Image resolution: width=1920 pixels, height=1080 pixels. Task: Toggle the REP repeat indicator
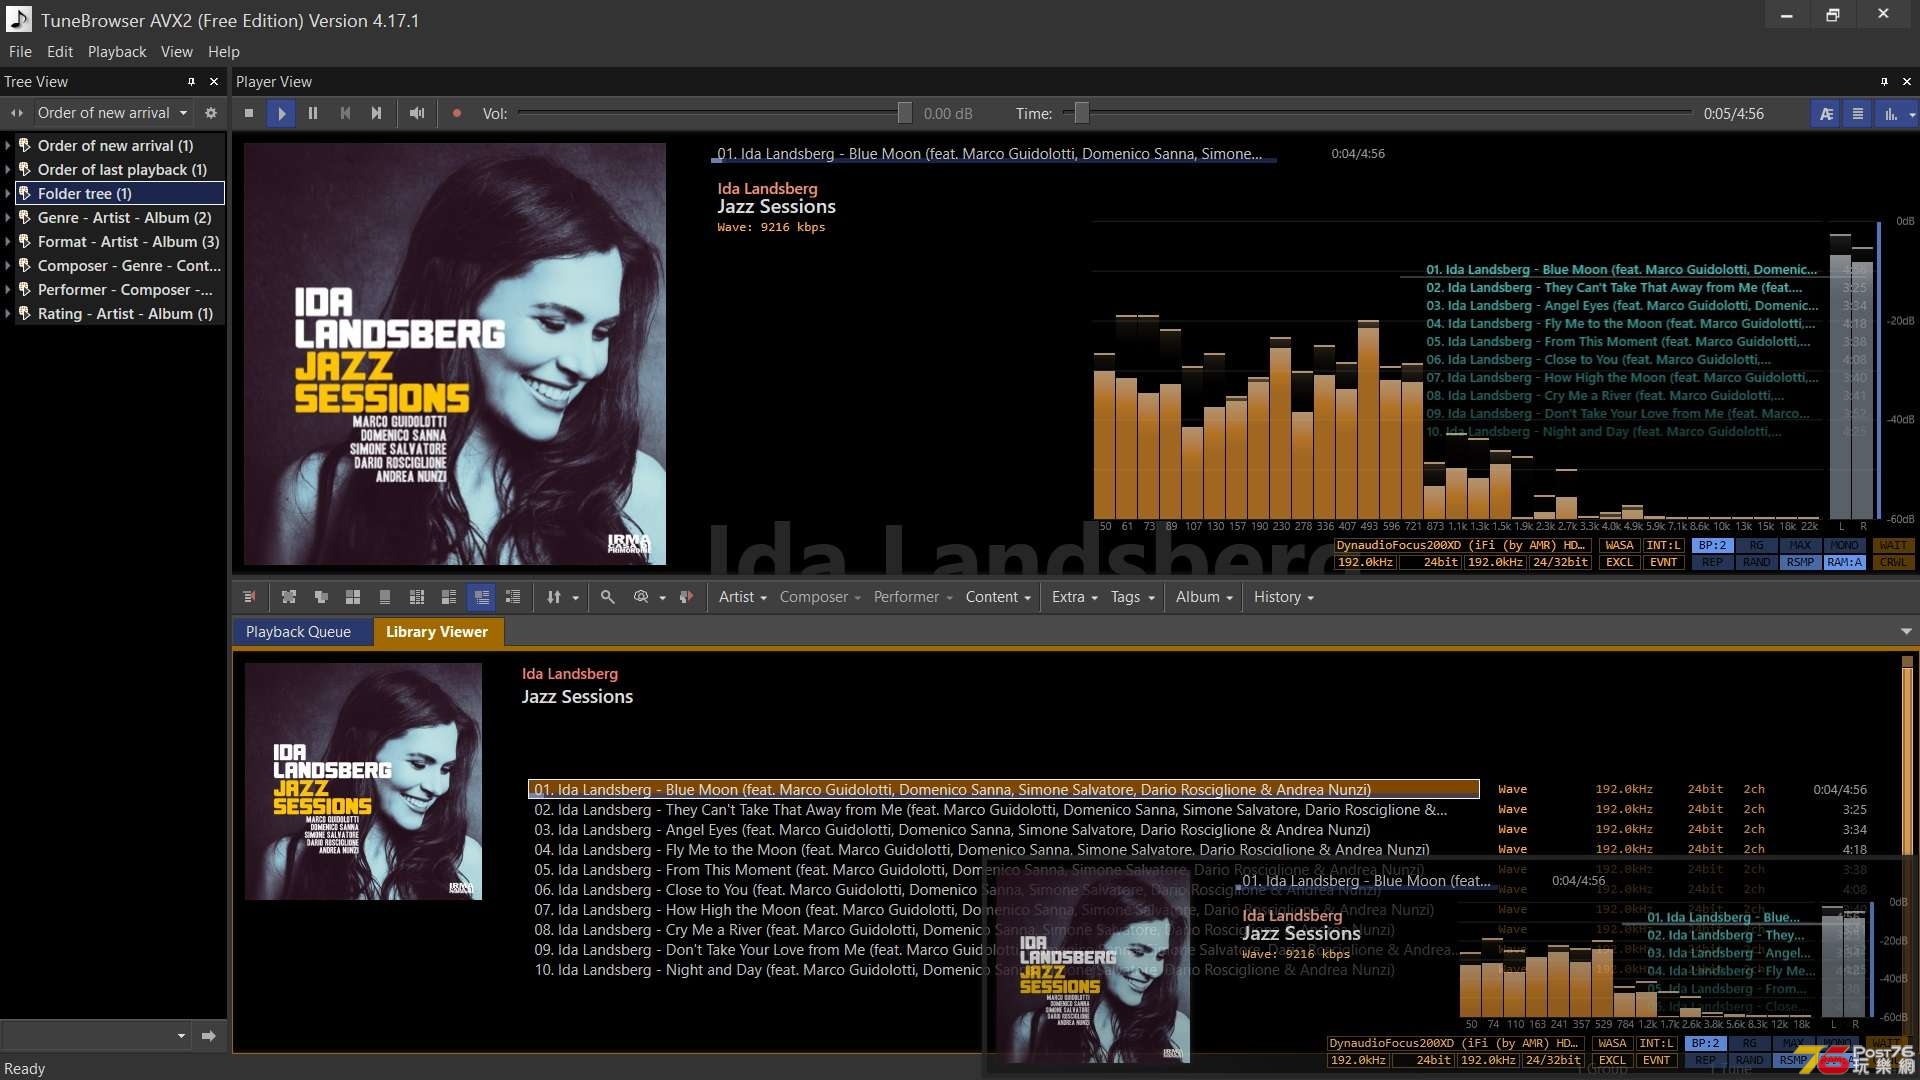click(x=1712, y=562)
